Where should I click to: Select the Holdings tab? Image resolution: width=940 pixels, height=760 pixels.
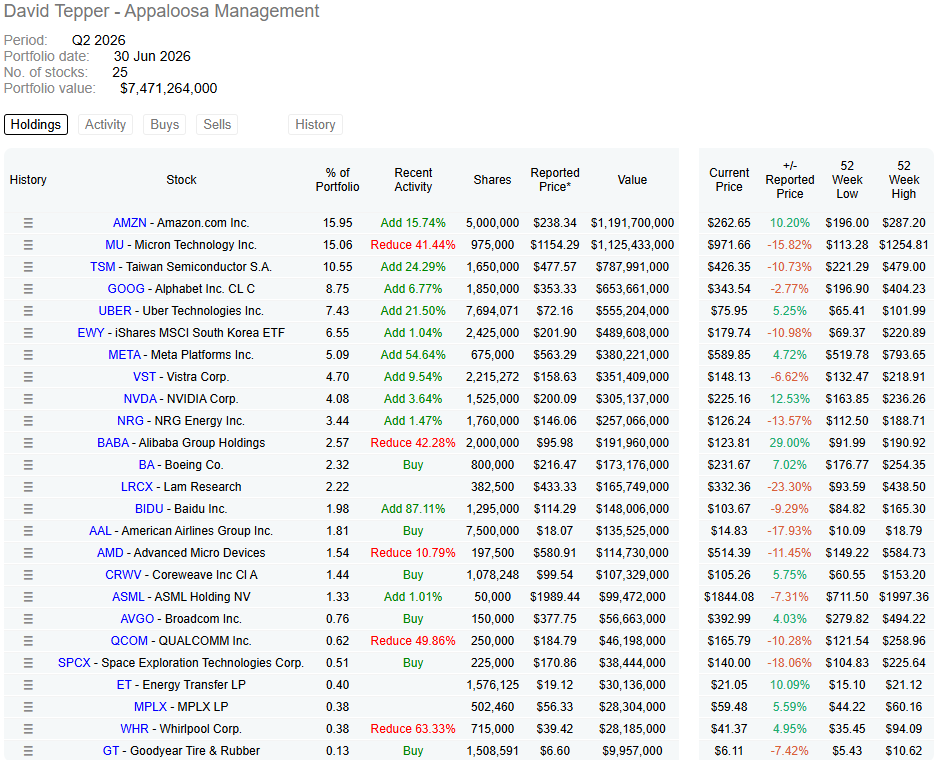click(36, 125)
